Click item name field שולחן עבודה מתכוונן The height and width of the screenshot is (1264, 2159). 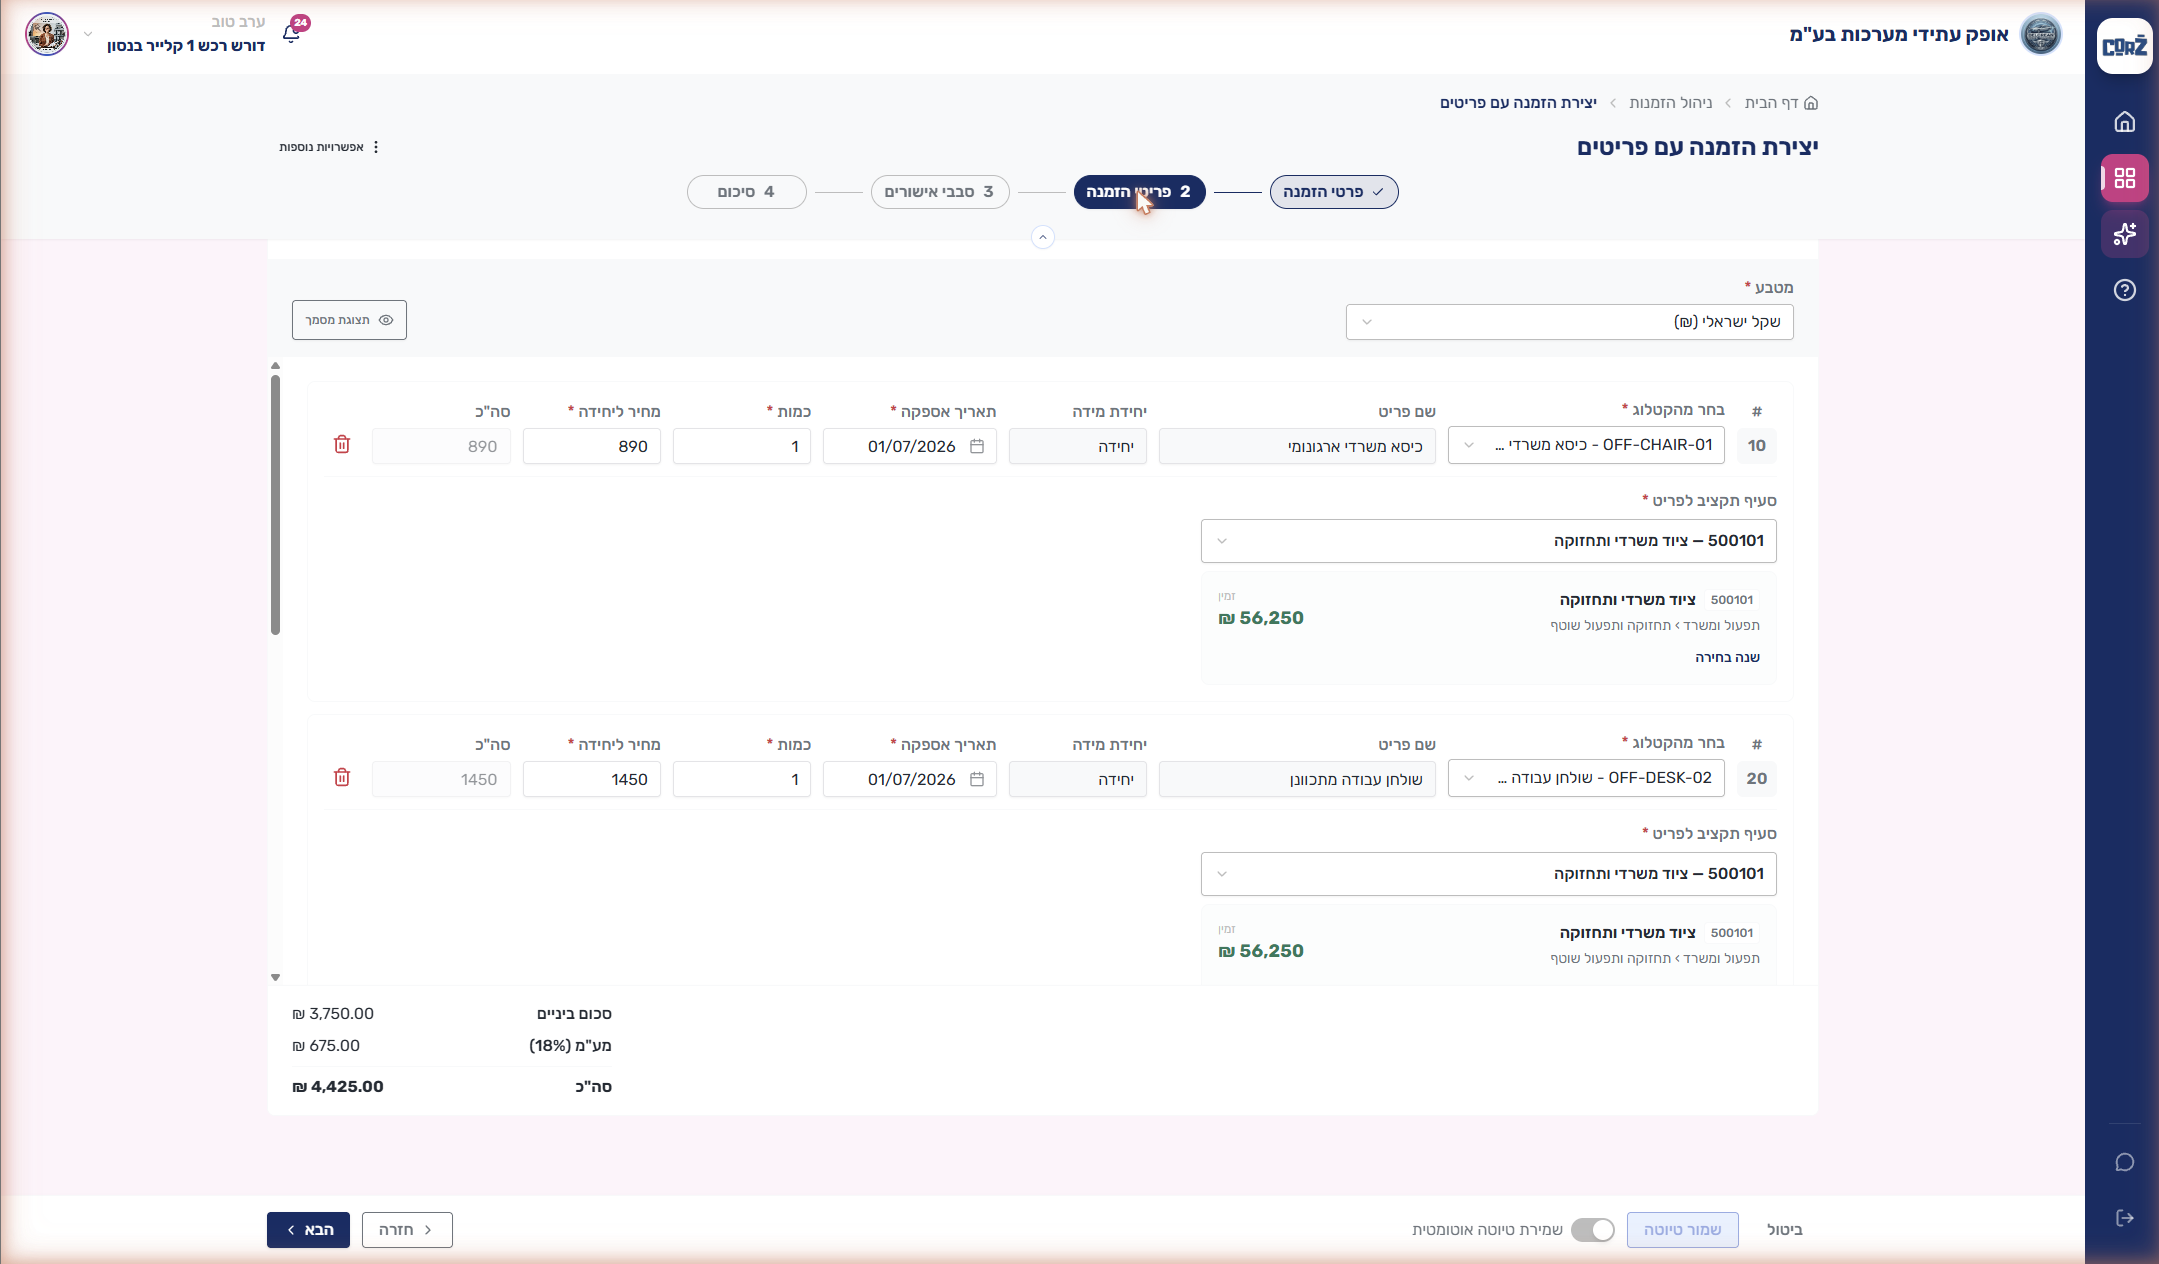[1297, 779]
